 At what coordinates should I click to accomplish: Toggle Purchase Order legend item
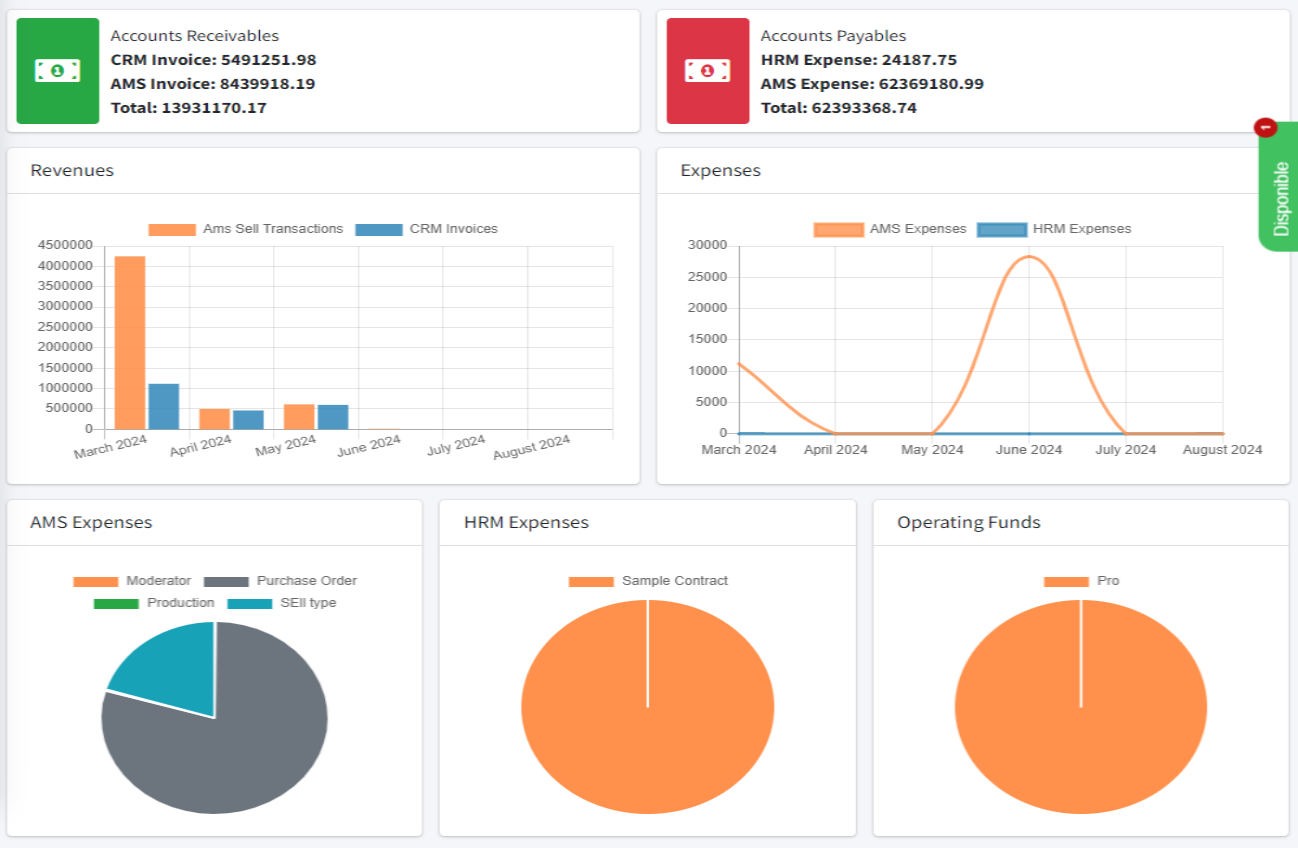coord(280,581)
